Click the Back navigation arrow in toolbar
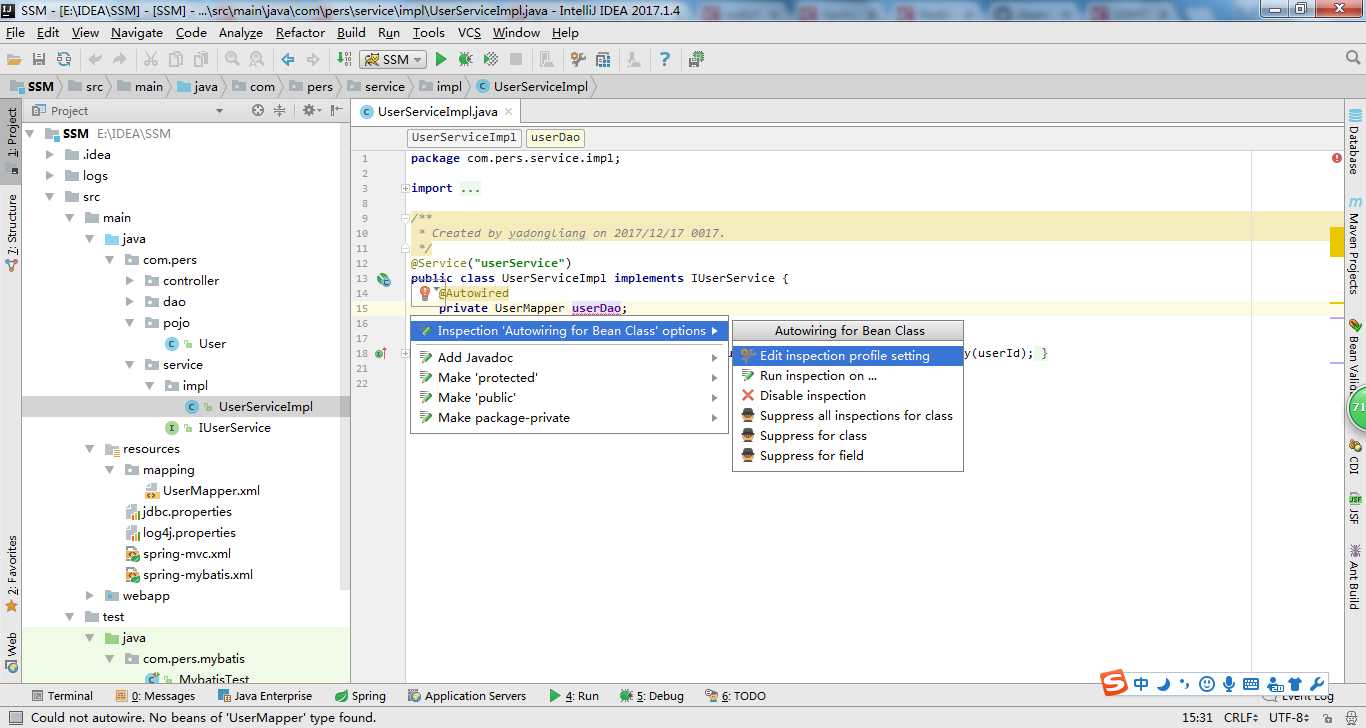1366x728 pixels. [x=288, y=60]
